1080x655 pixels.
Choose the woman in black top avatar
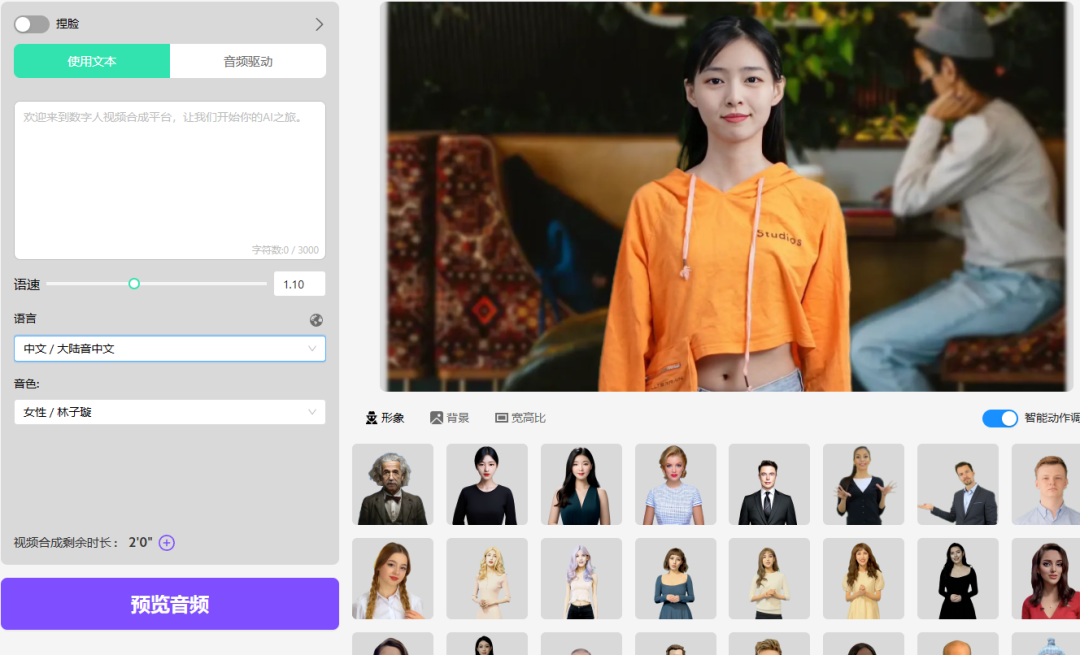487,484
